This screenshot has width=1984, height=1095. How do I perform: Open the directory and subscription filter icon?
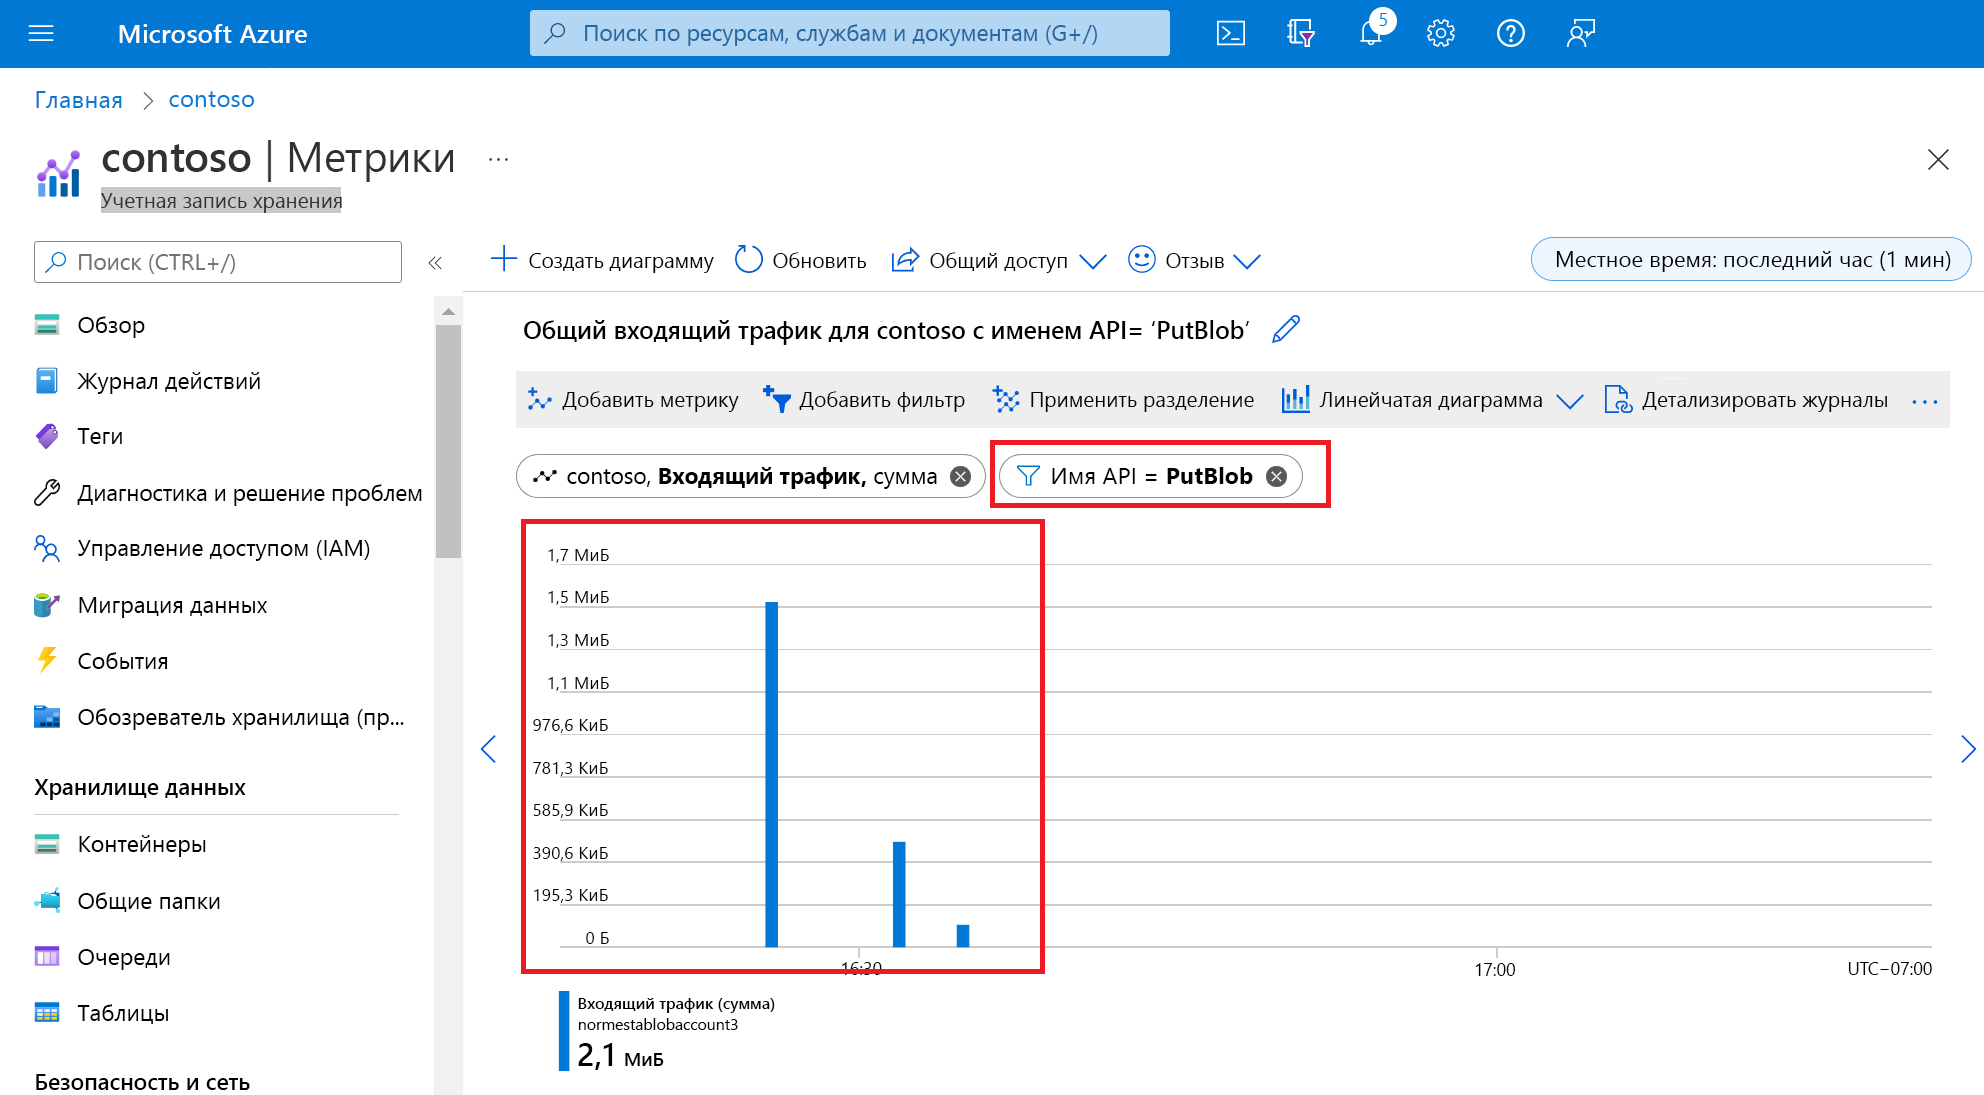click(1300, 34)
